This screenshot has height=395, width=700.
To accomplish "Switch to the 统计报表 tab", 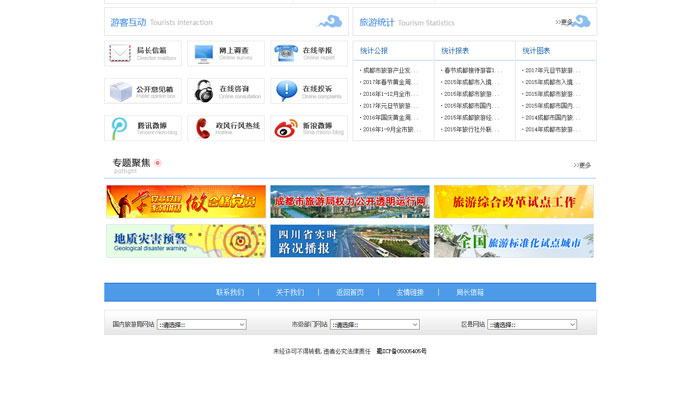I will click(455, 51).
